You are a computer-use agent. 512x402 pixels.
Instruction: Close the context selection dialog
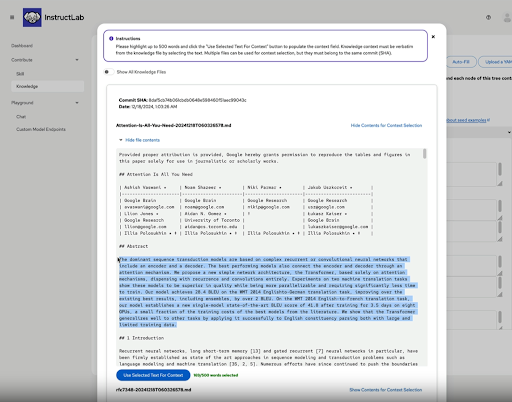(433, 37)
